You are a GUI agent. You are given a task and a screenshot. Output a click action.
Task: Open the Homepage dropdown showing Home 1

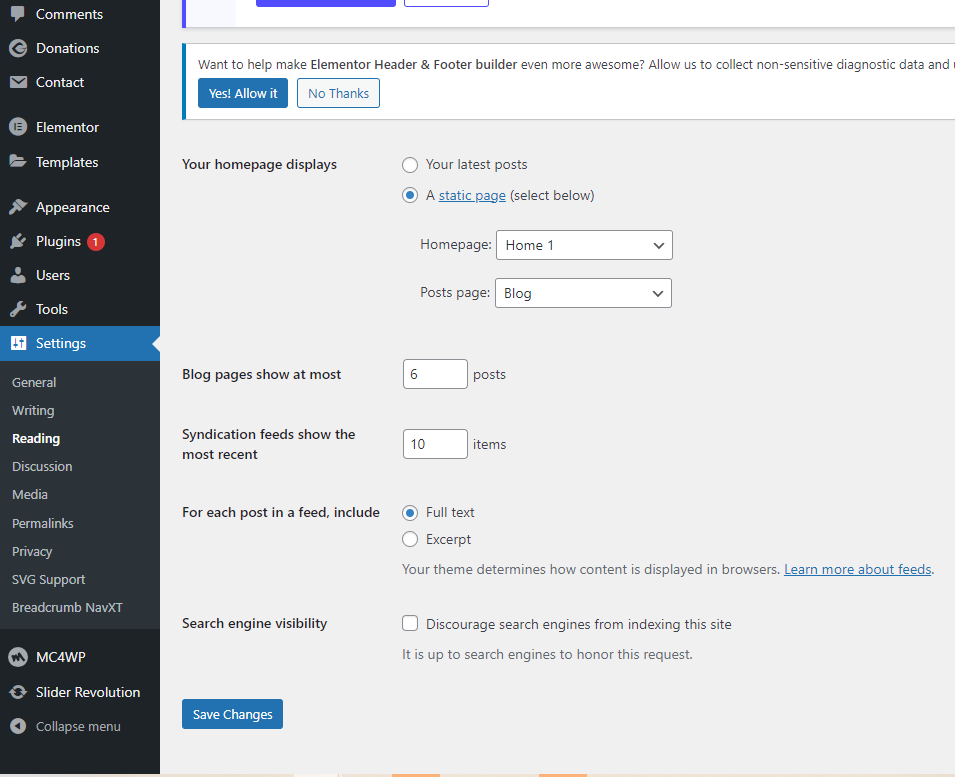tap(584, 245)
